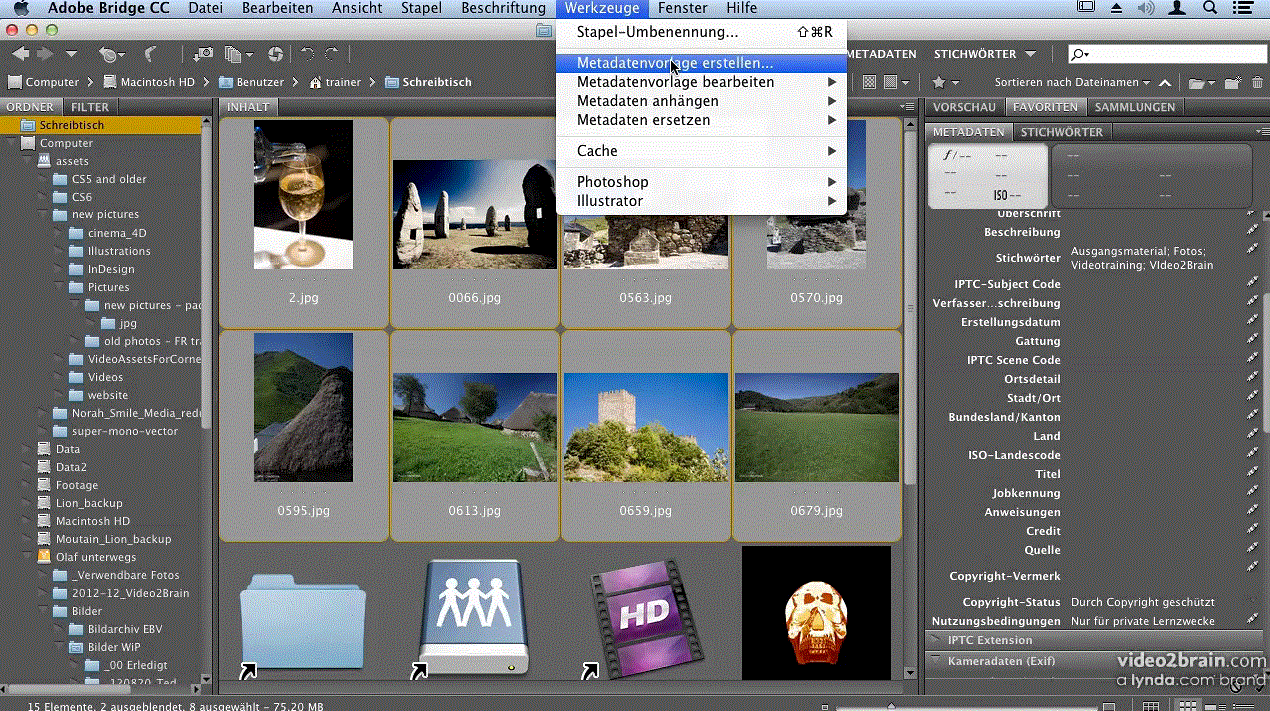Open recent folder icon dropdown
Viewport: 1270px width, 711px height.
coord(1201,83)
